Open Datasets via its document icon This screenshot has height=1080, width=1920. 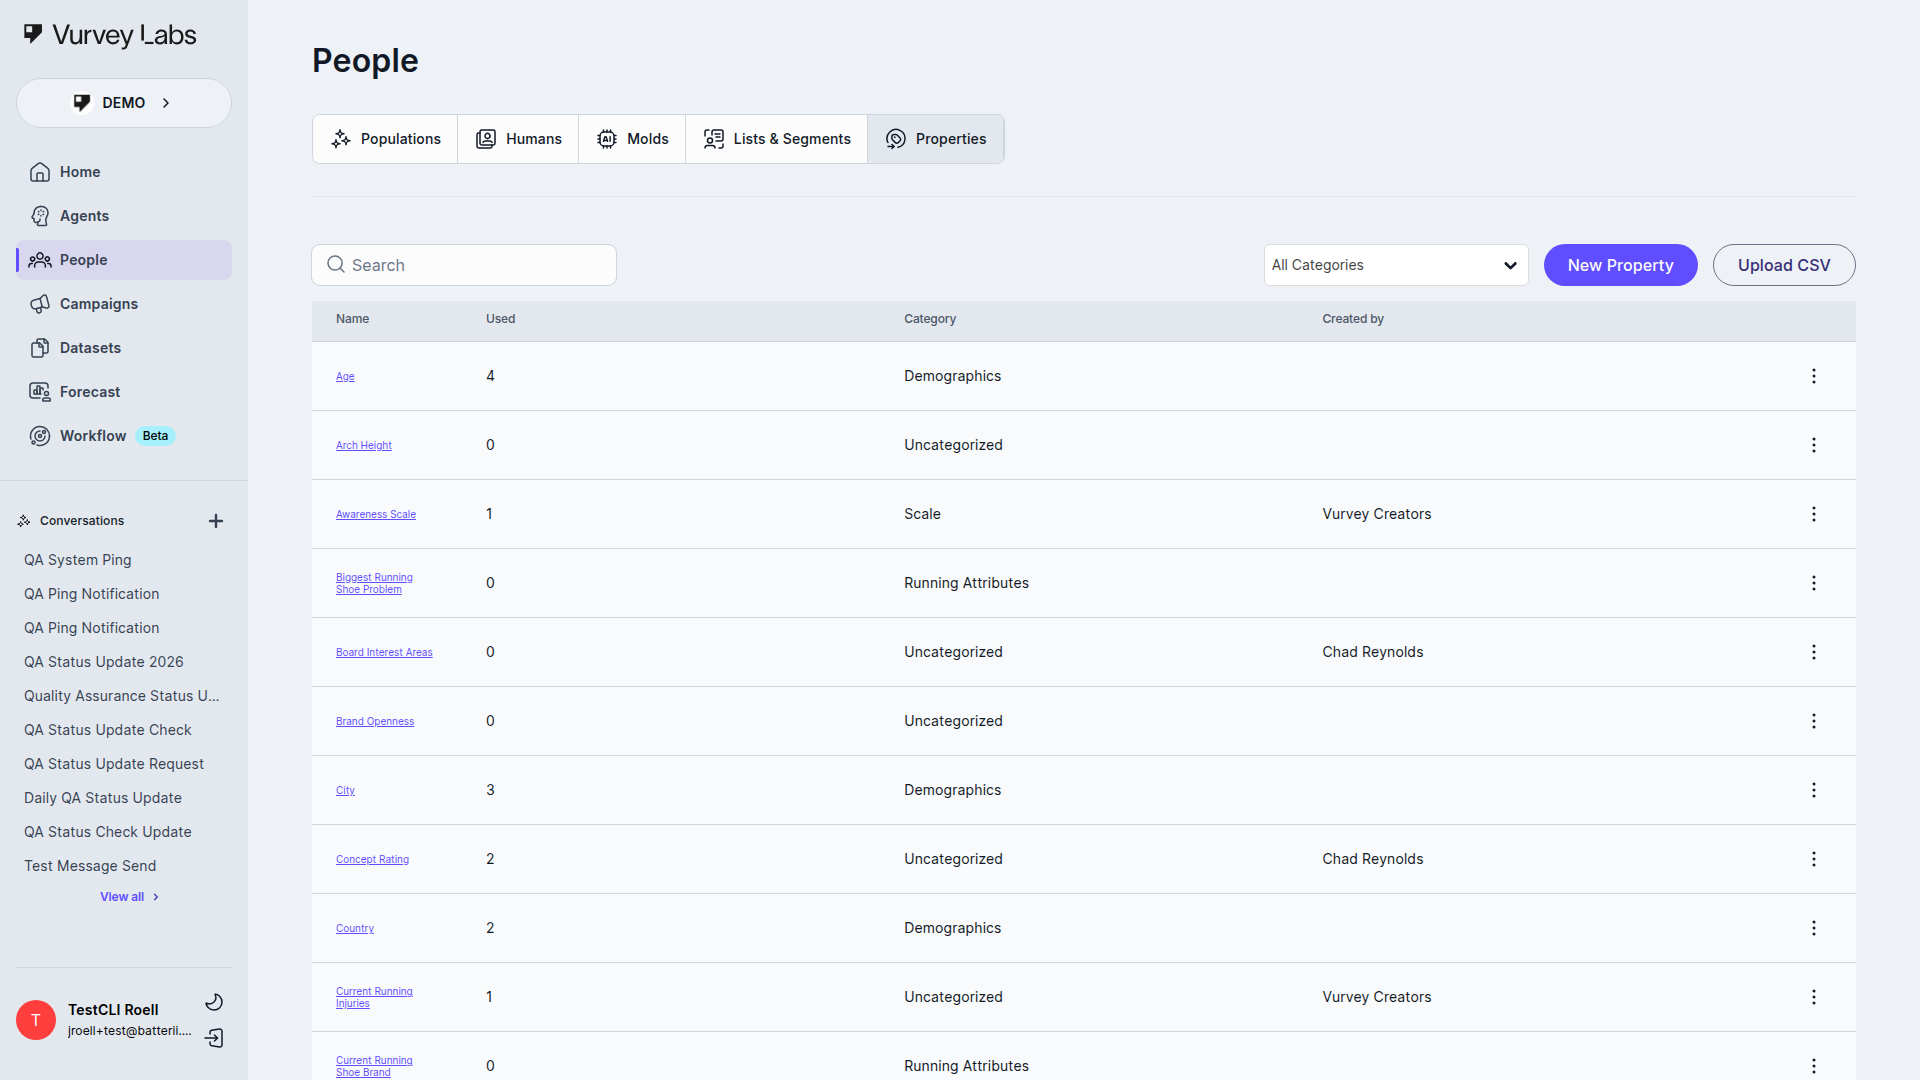tap(40, 348)
